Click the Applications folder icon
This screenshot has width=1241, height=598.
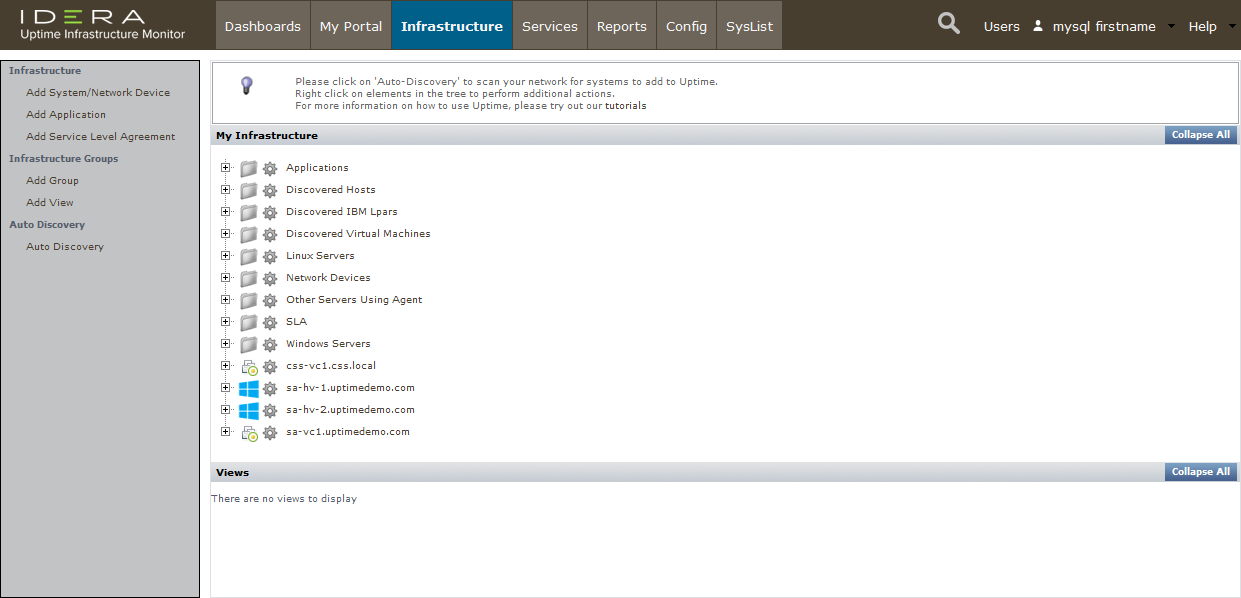click(249, 168)
